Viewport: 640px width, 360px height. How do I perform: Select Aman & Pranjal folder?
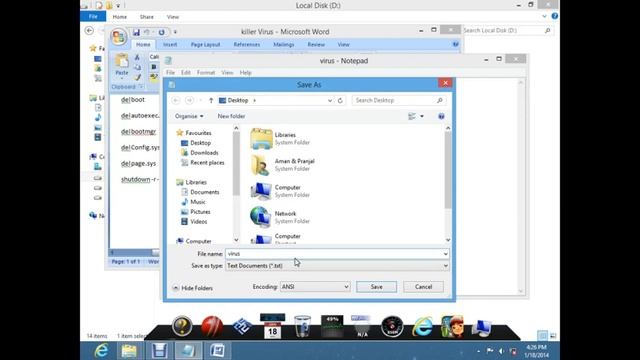[282, 164]
